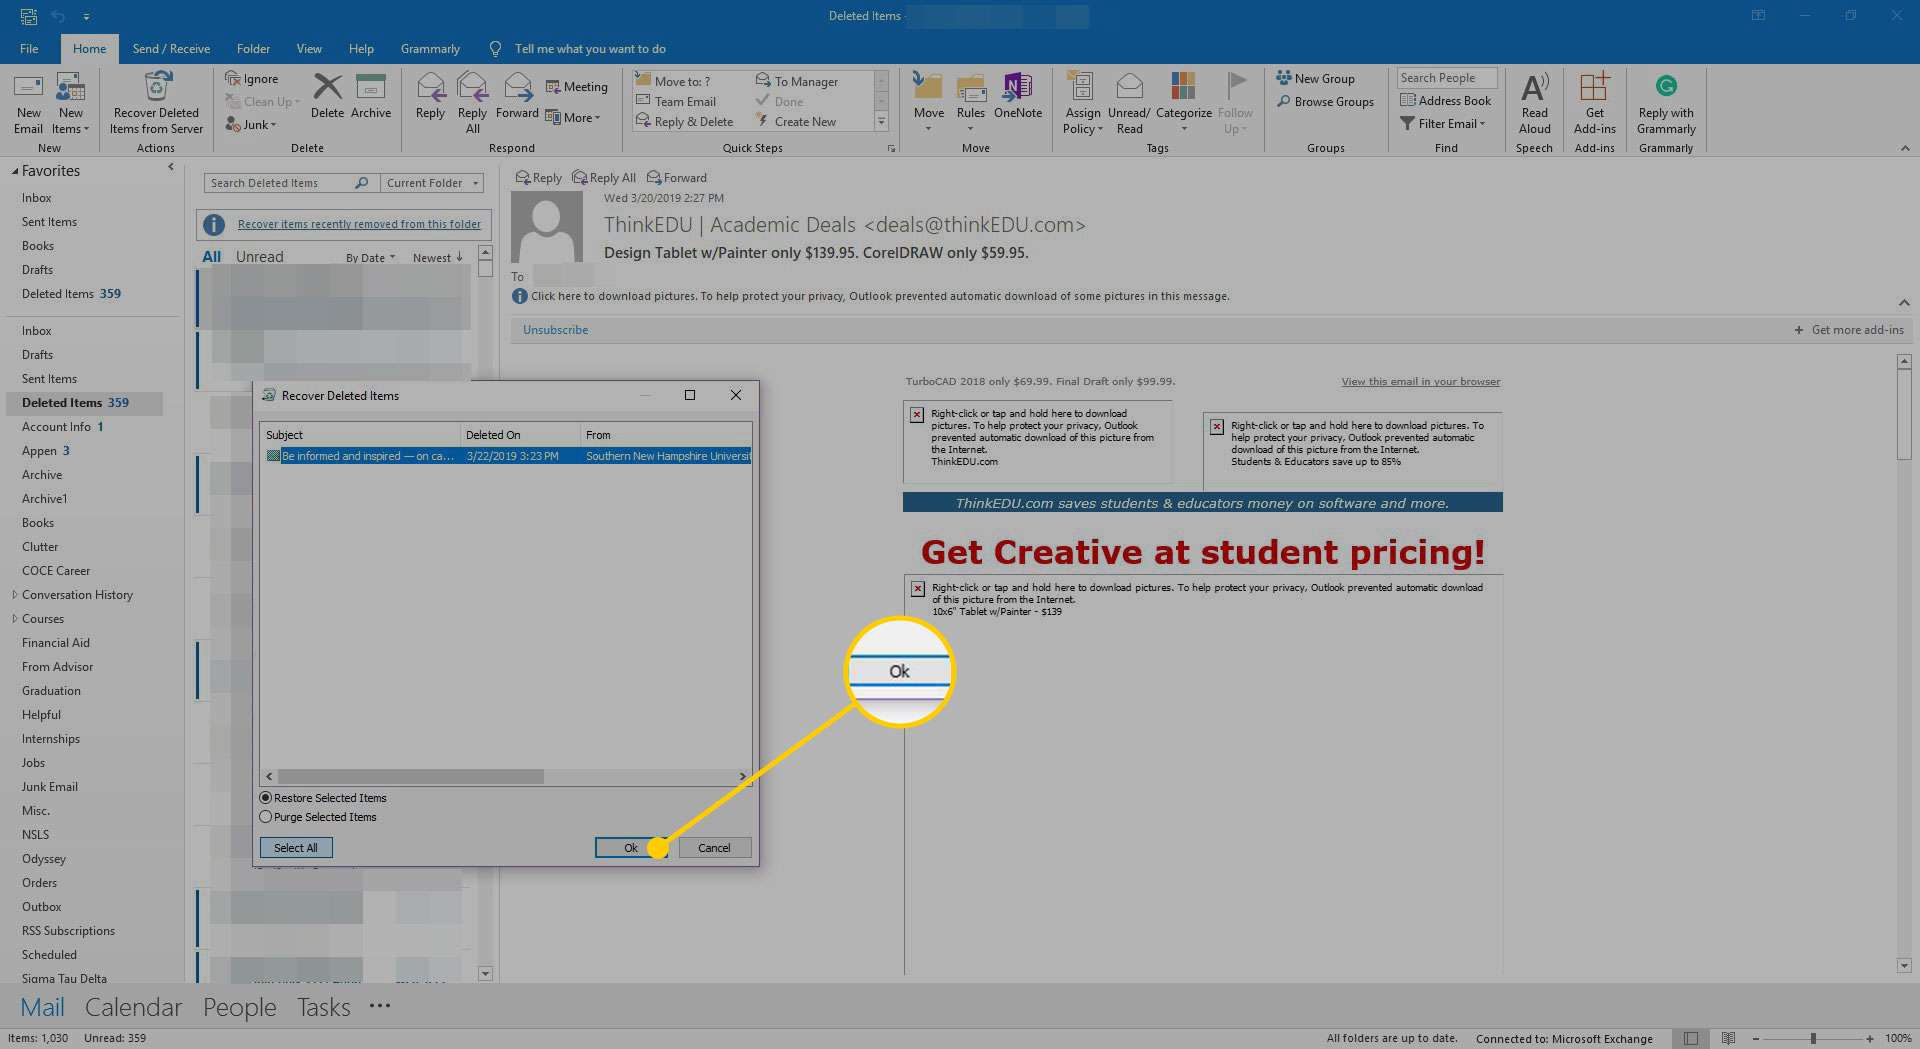Click Get more add-ins

pyautogui.click(x=1848, y=330)
